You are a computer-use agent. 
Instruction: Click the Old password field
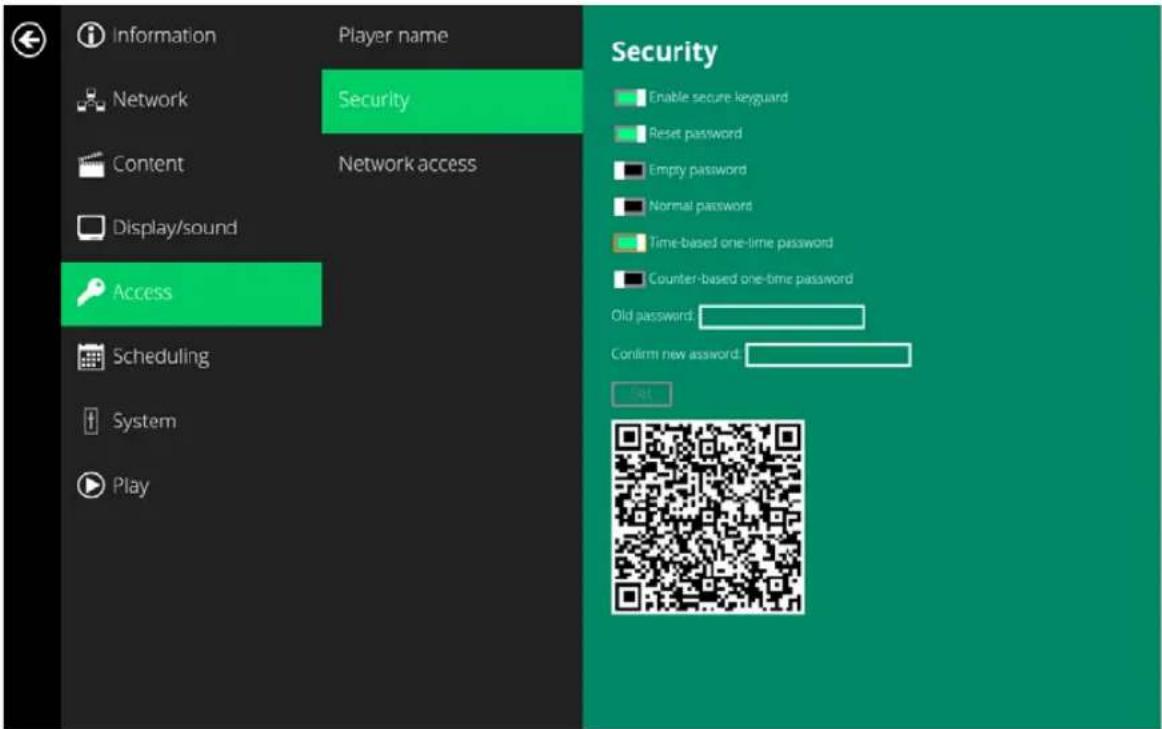pyautogui.click(x=782, y=317)
